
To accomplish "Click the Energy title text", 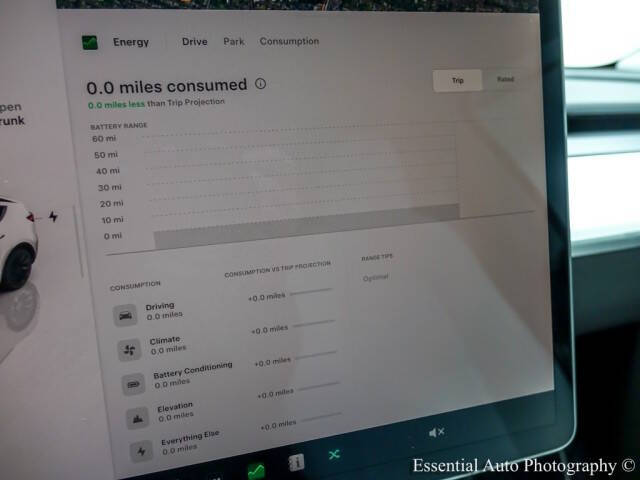I will (131, 42).
